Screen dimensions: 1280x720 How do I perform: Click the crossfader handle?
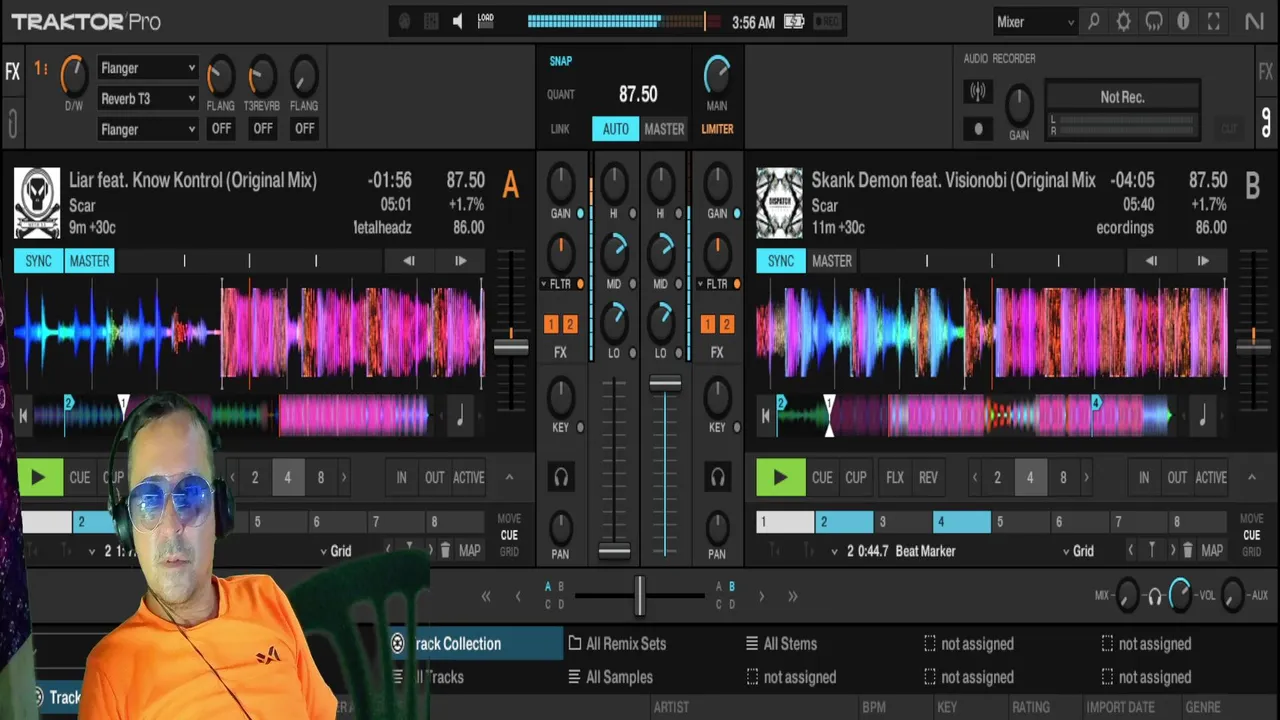639,595
